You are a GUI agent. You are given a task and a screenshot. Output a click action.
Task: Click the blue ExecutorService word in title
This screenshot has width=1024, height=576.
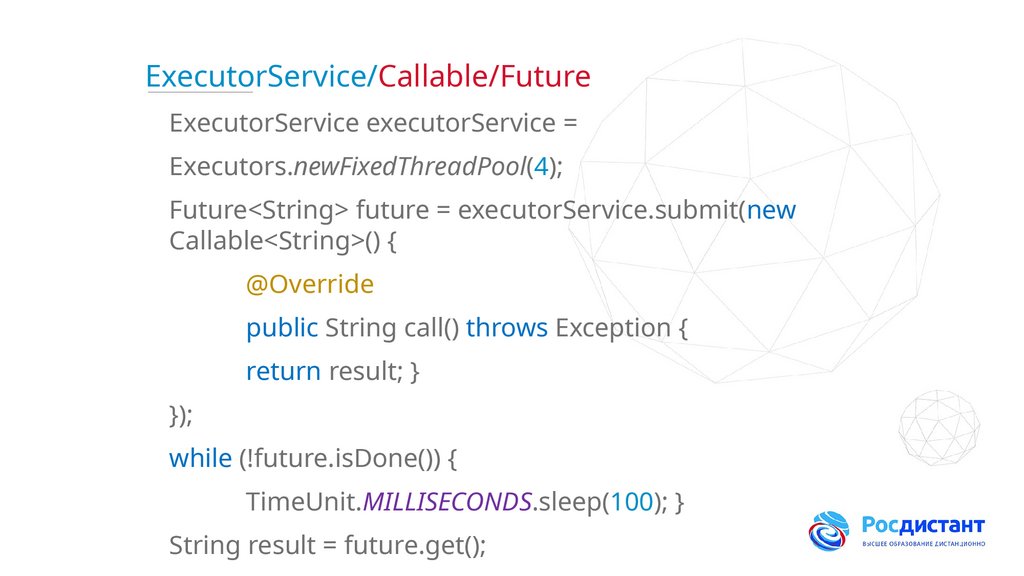click(x=257, y=76)
